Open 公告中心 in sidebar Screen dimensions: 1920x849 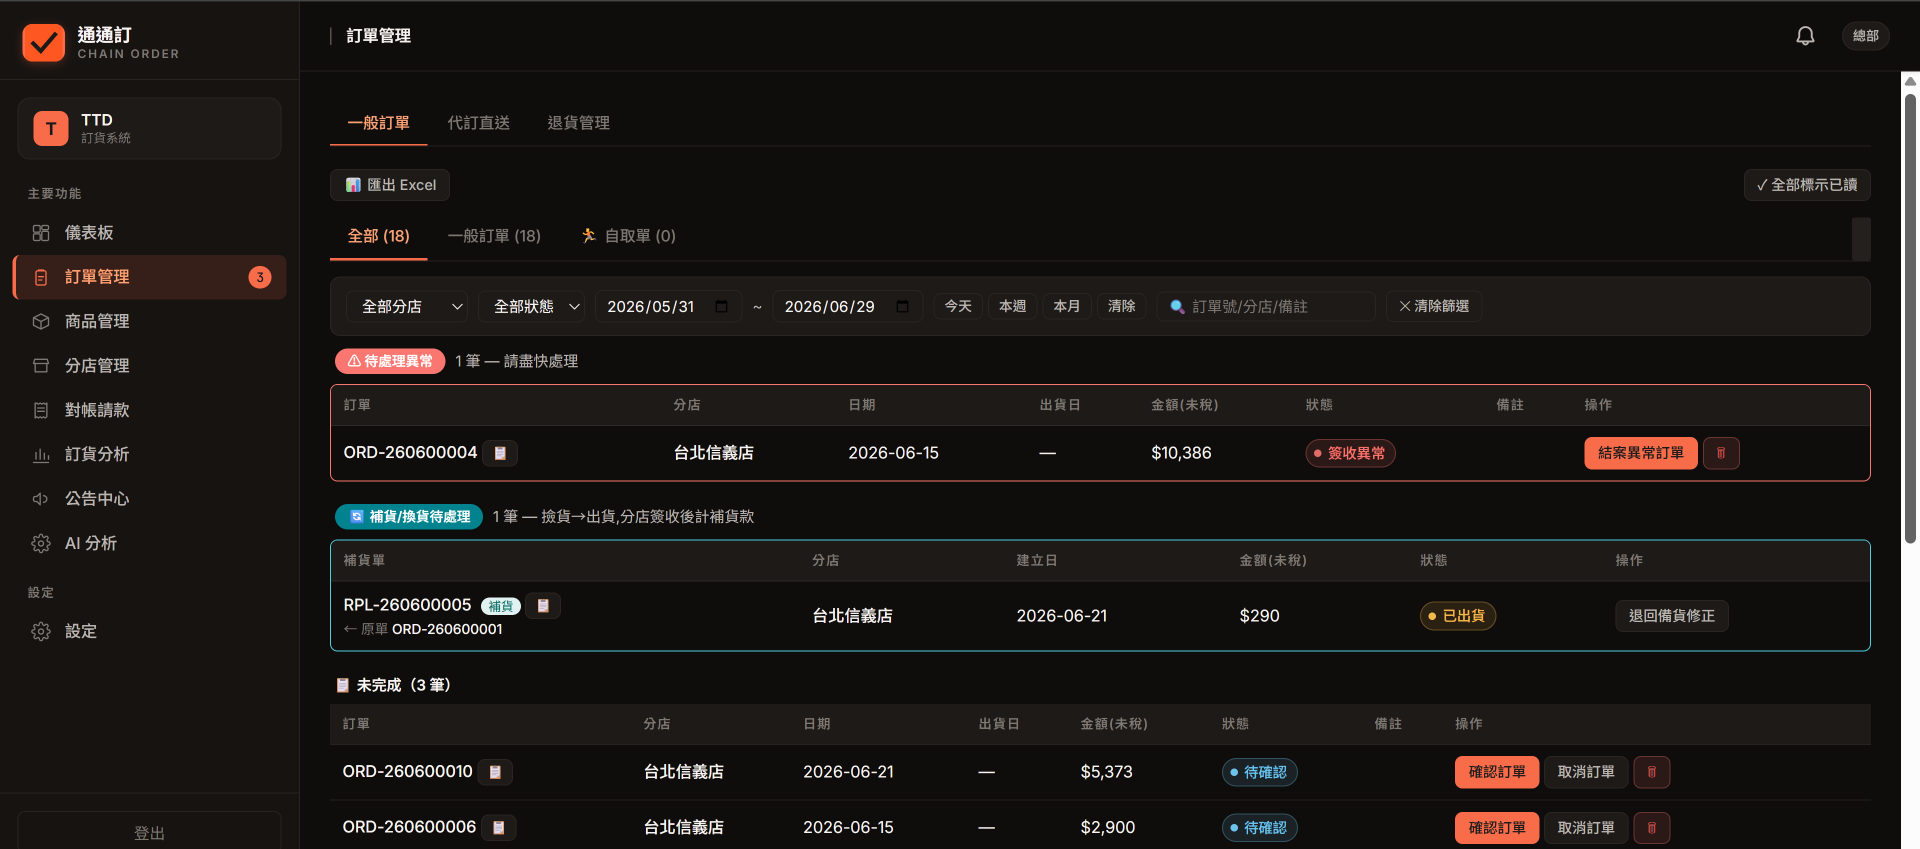click(x=150, y=499)
